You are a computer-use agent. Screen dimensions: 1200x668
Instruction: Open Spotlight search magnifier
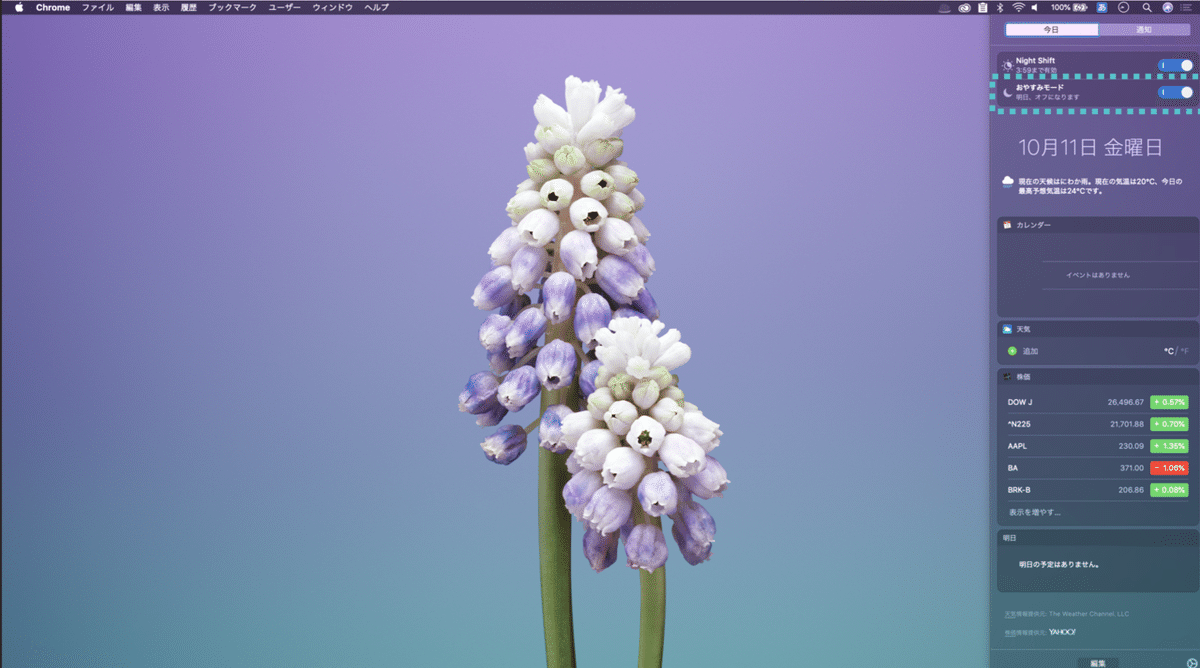pyautogui.click(x=1147, y=7)
